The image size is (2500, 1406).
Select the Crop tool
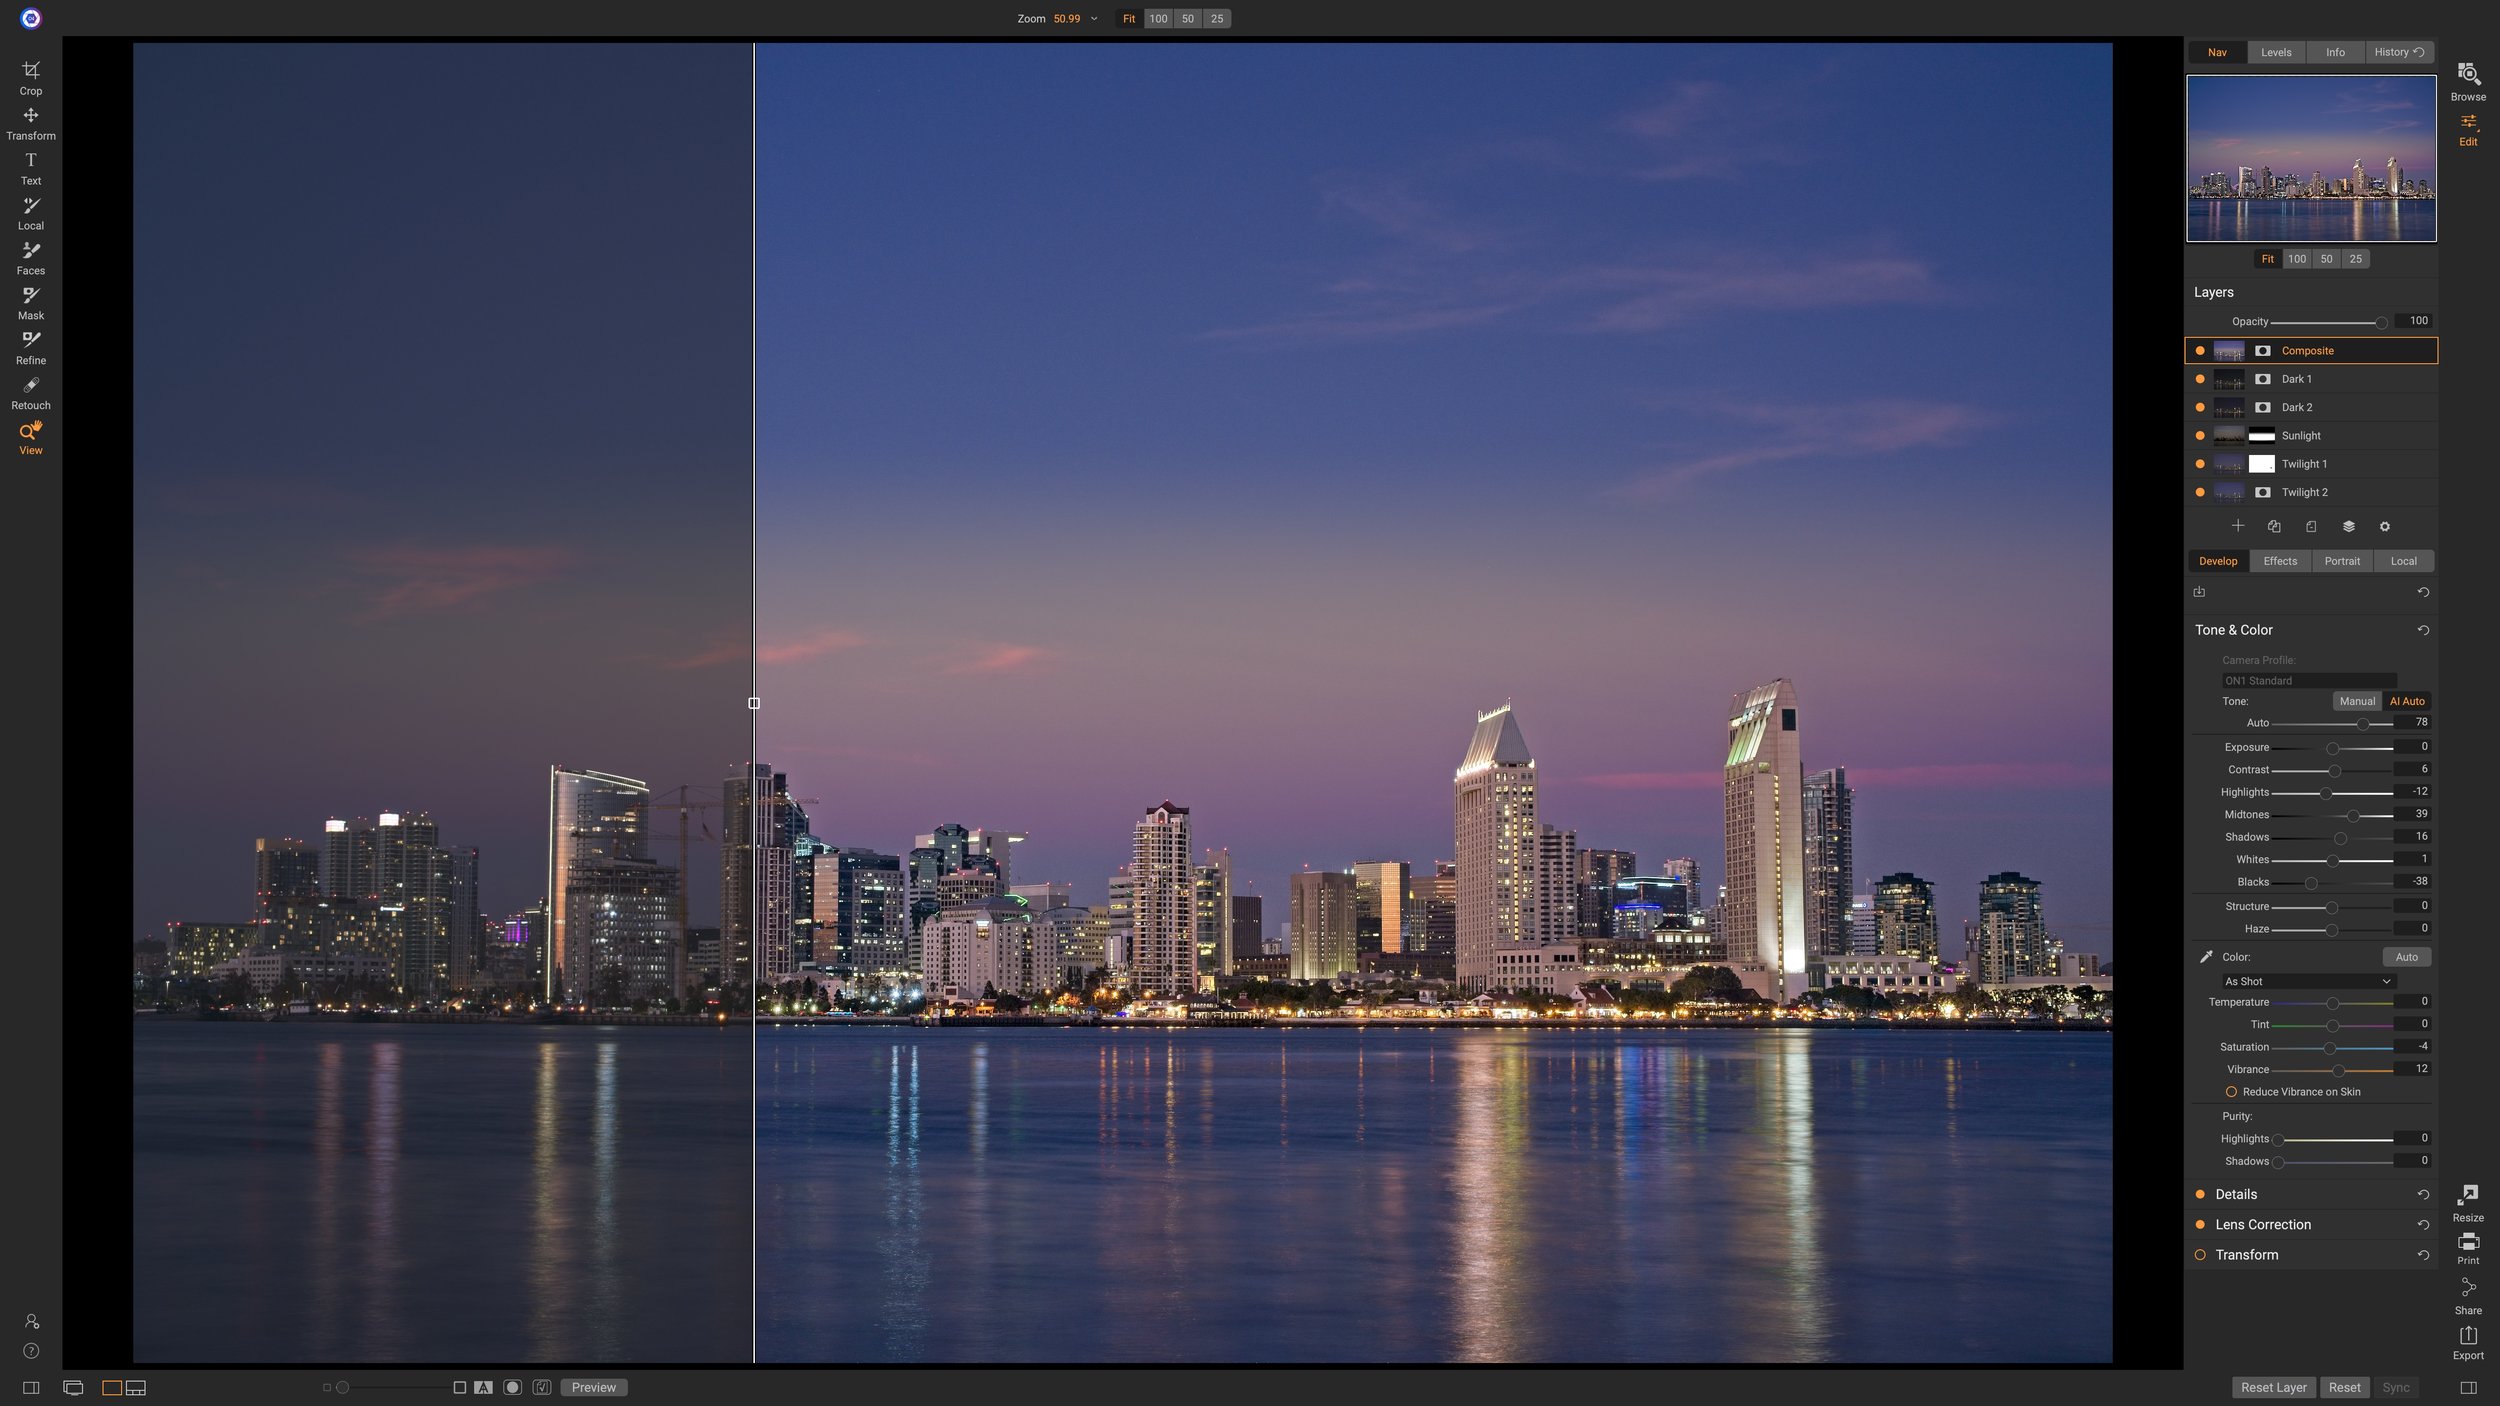point(31,75)
